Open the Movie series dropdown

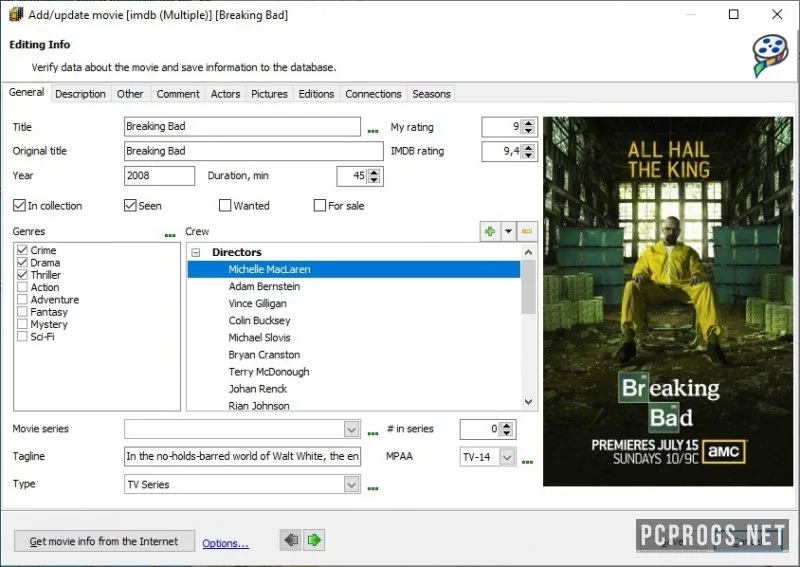click(352, 429)
